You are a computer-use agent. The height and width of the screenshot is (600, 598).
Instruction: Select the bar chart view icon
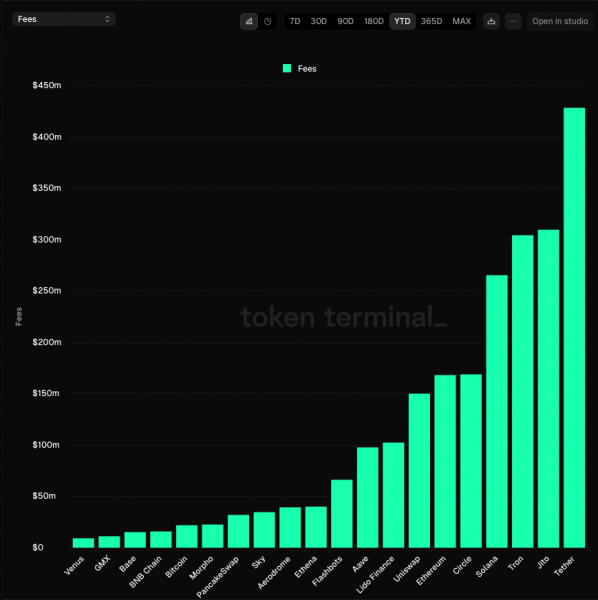tap(249, 21)
